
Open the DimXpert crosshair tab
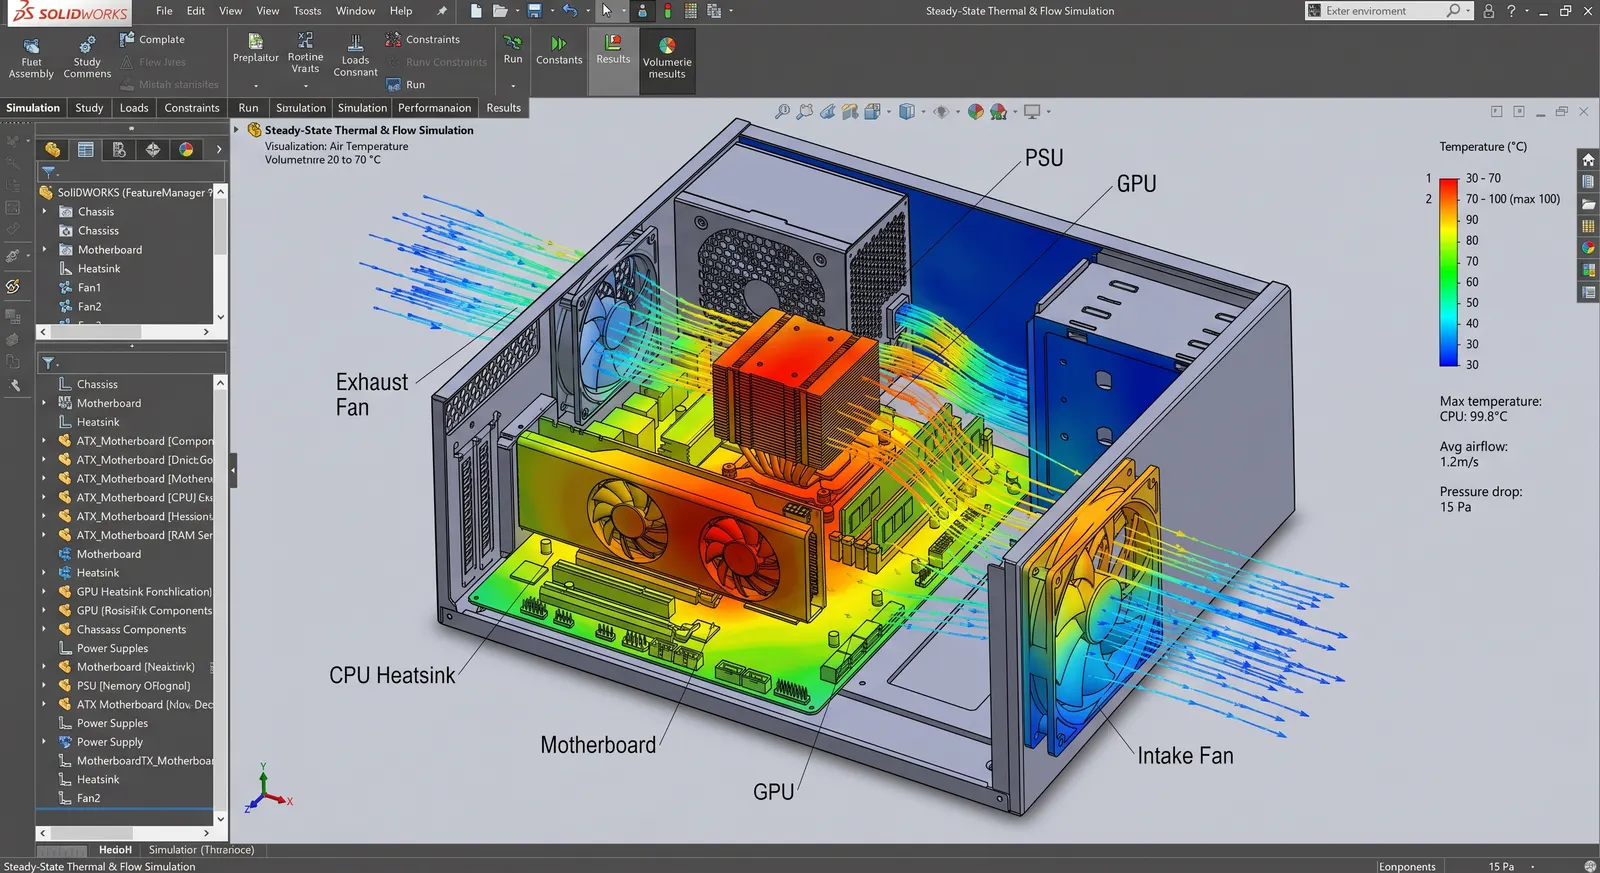tap(153, 150)
